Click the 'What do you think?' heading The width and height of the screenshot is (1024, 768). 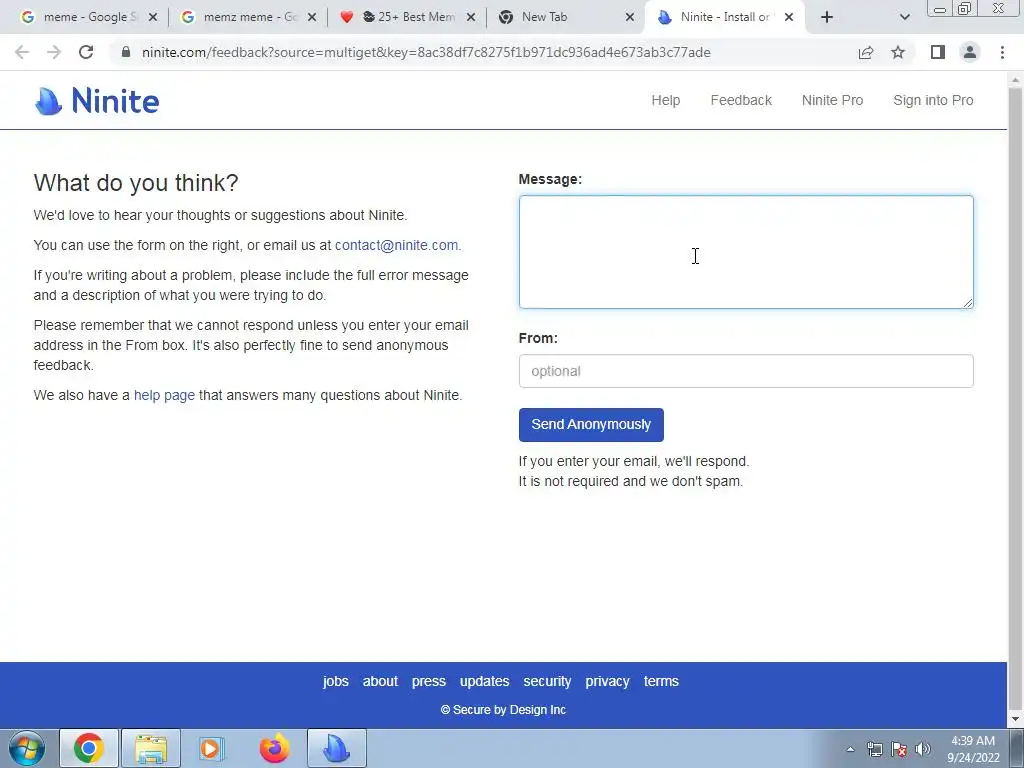pos(136,183)
